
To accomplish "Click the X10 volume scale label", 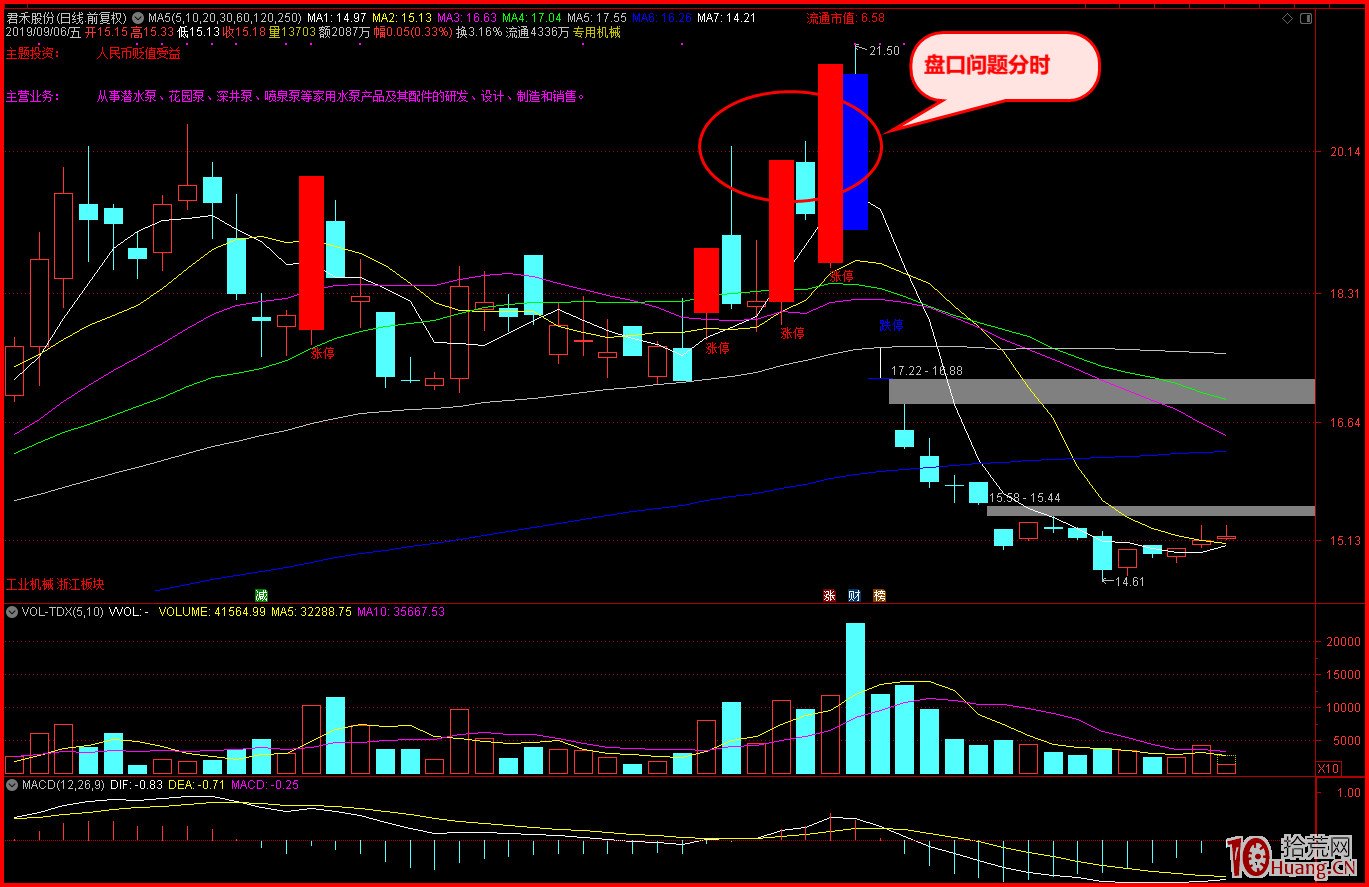I will (x=1328, y=768).
